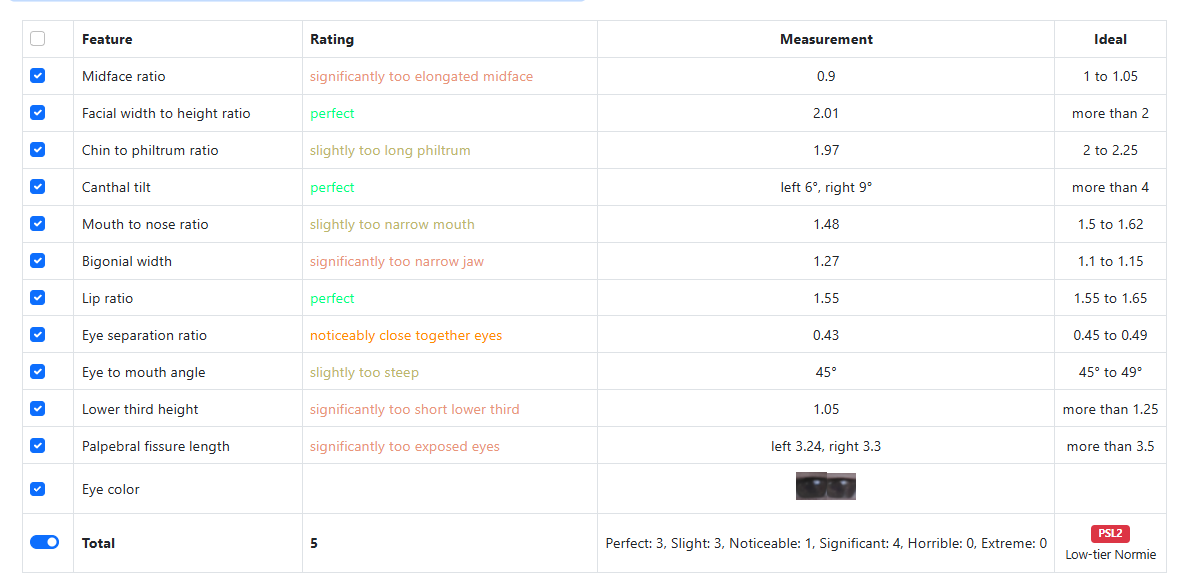Click the red PSL2 badge
Screen dimensions: 1183x582
pos(1110,534)
